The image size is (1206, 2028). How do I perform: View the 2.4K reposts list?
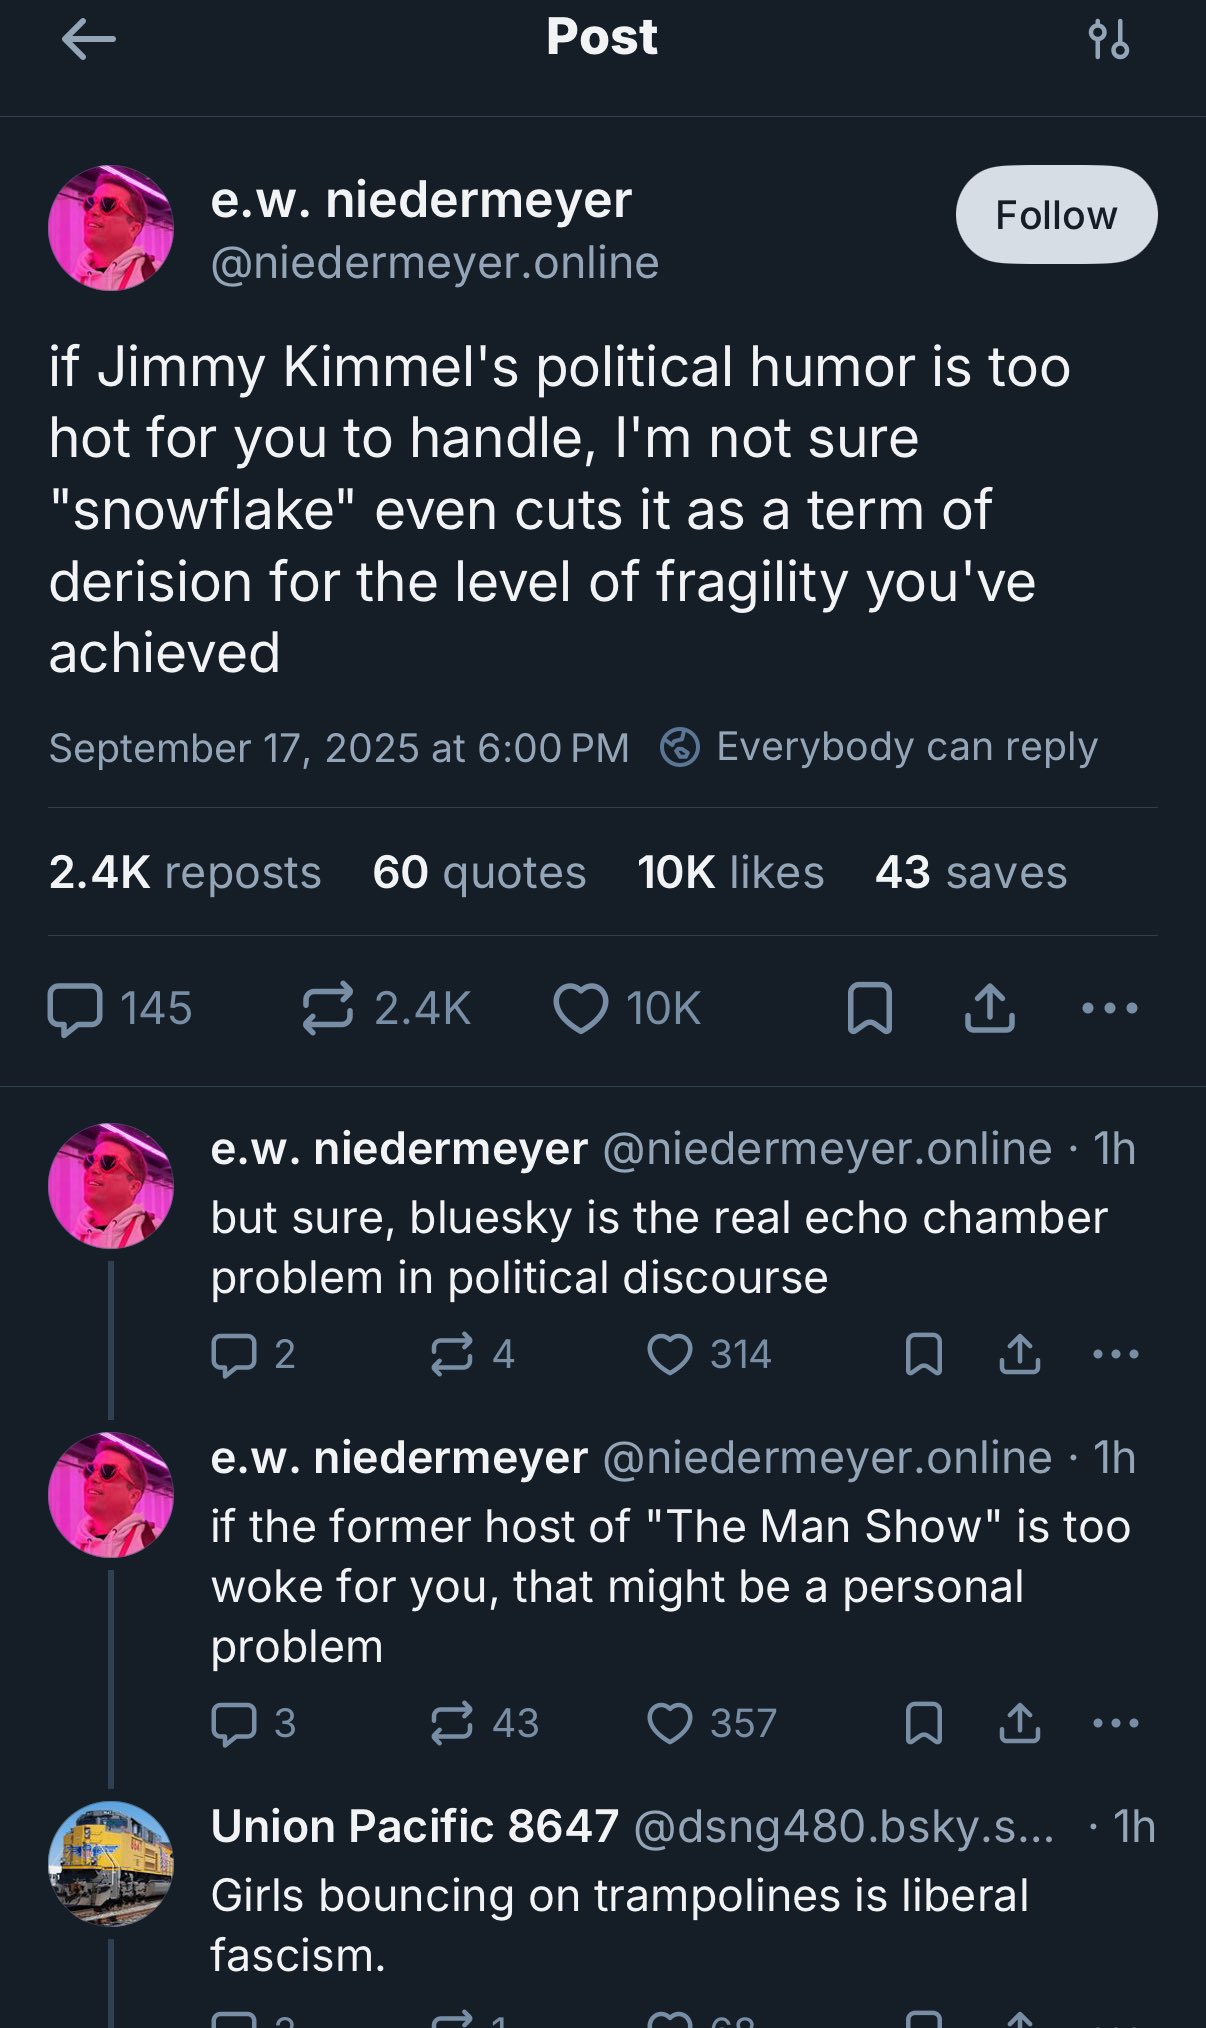(185, 872)
